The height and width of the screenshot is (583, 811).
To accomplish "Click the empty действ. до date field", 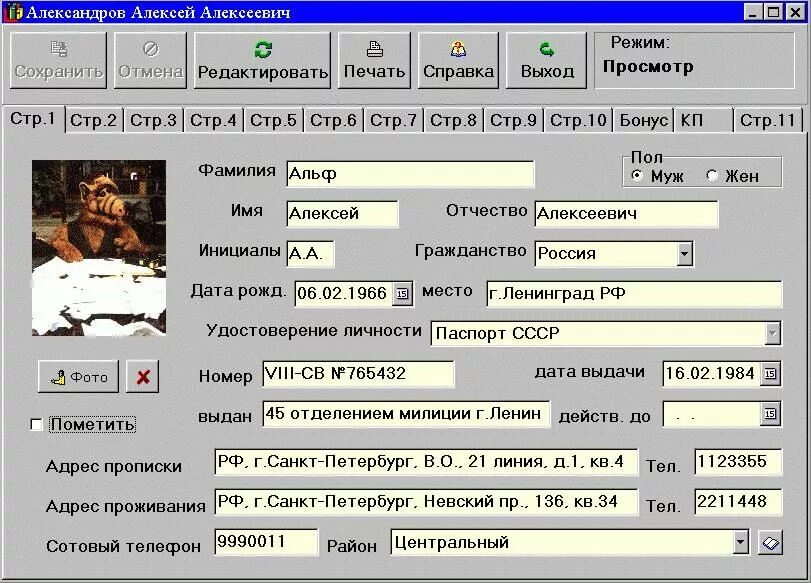I will [712, 414].
